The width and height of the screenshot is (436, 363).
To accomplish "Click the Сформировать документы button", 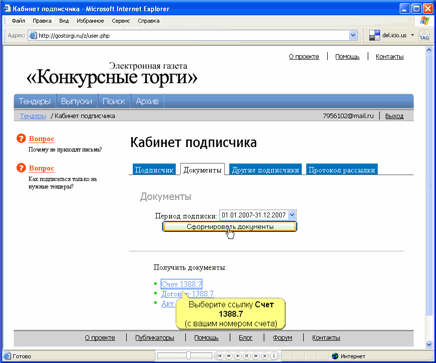I will (x=230, y=227).
